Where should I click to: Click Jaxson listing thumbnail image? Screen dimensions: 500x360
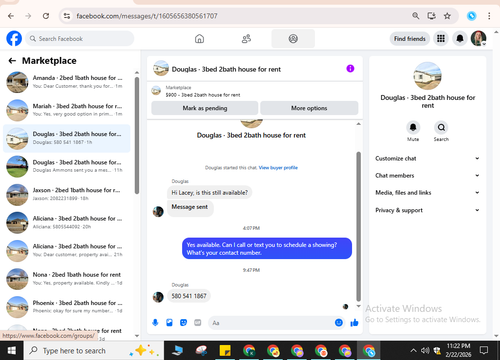coord(17,195)
